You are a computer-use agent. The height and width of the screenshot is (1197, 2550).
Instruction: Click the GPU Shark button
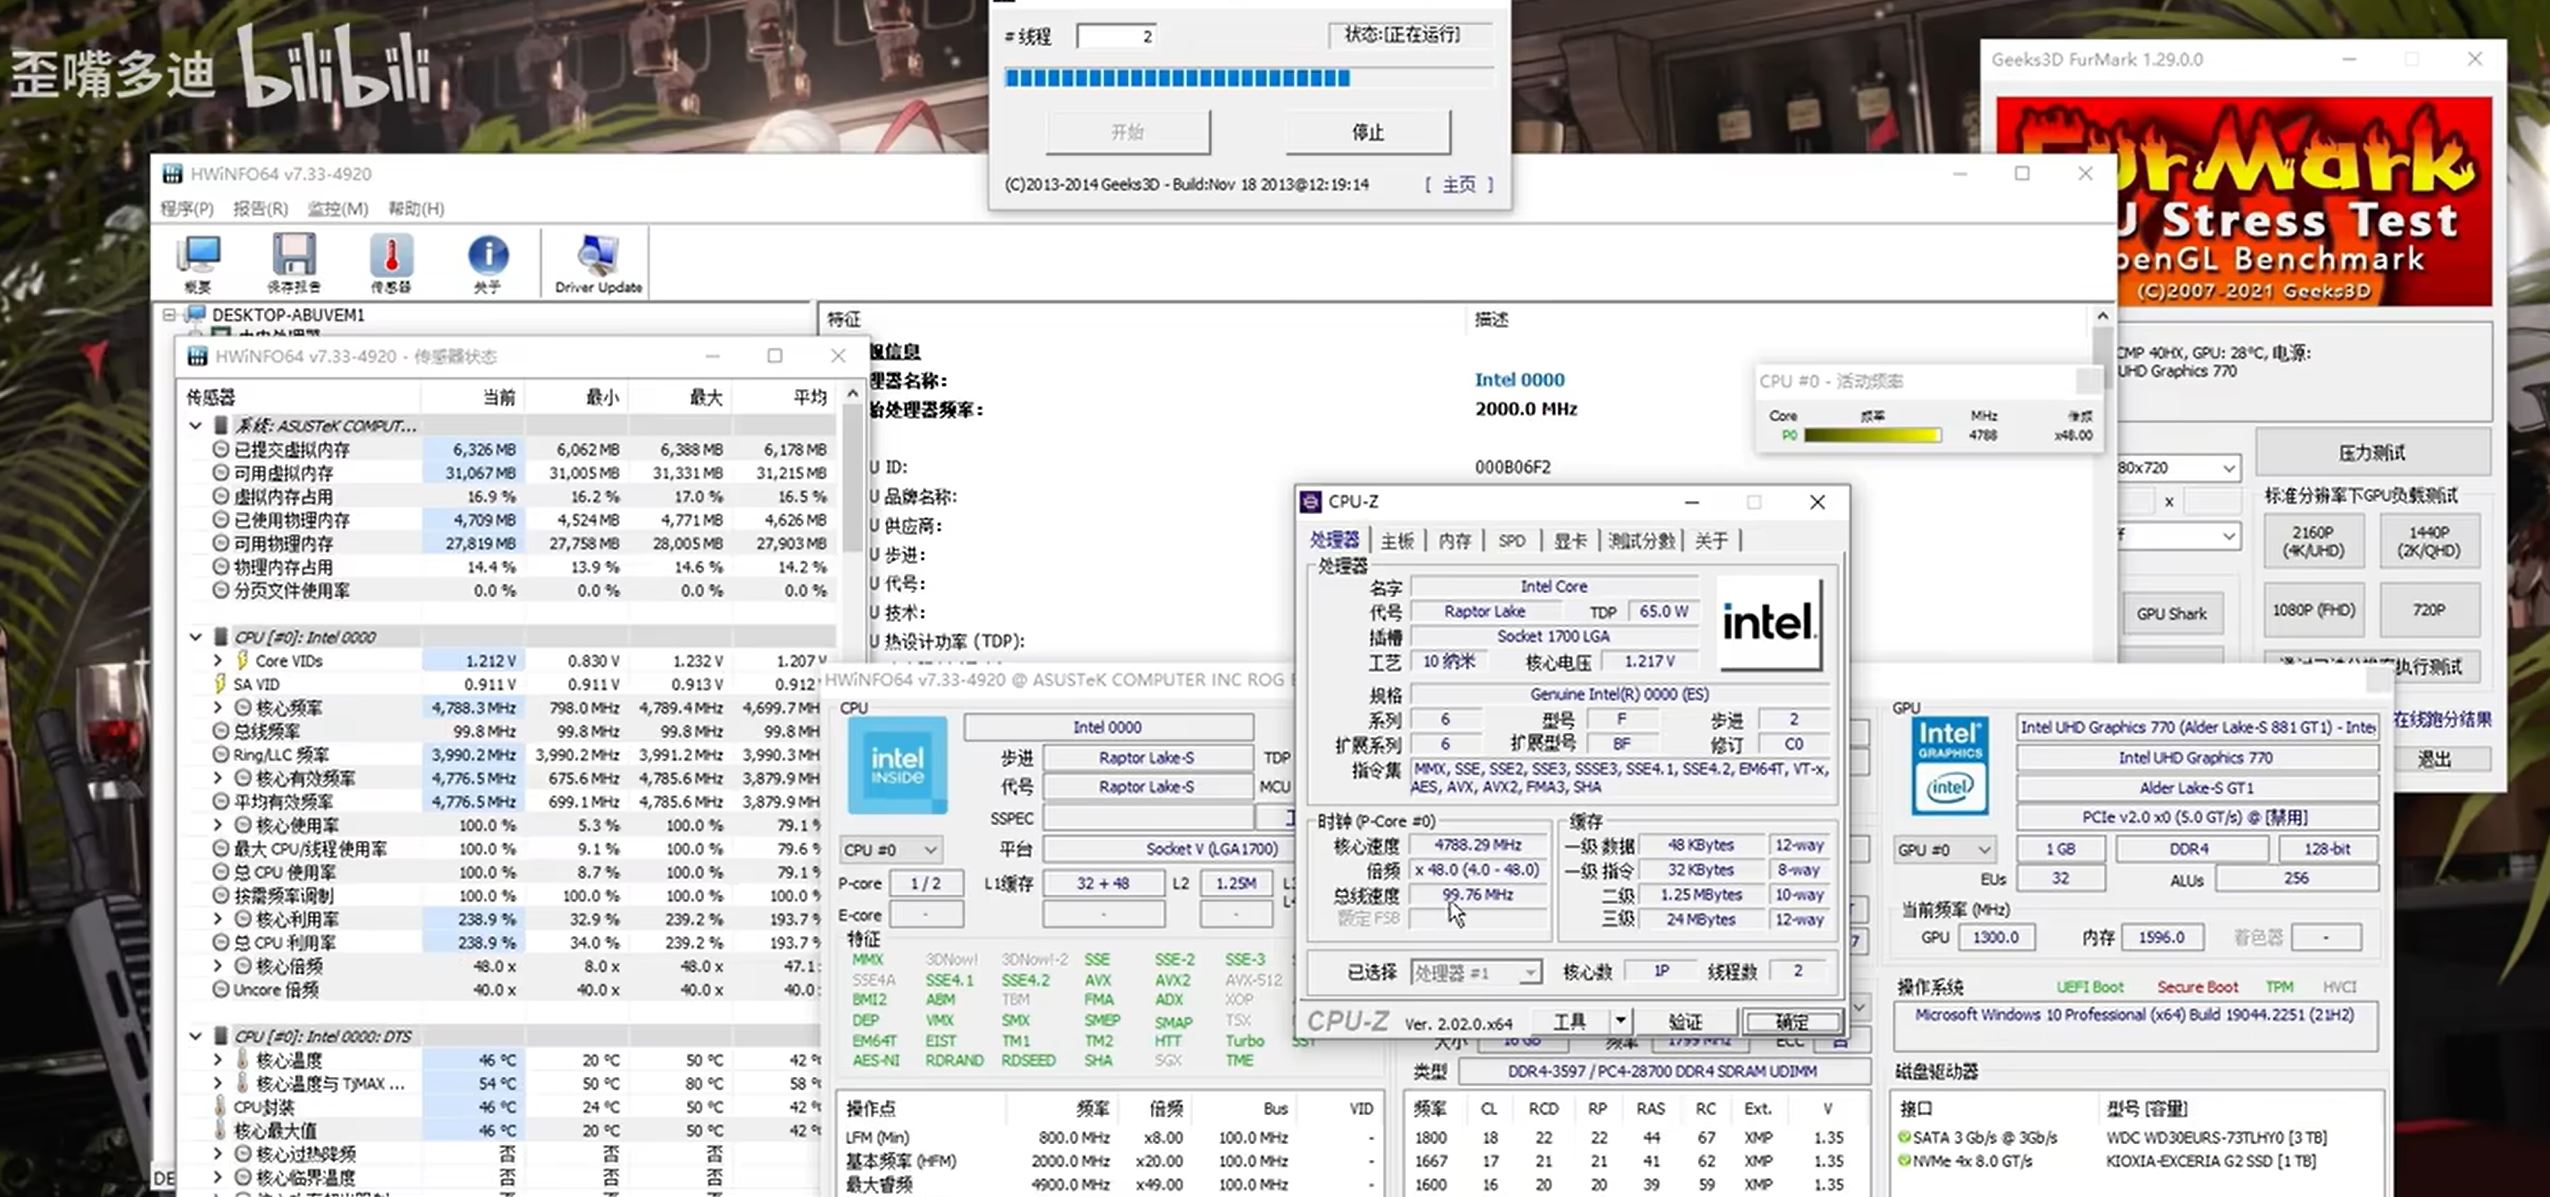2171,614
